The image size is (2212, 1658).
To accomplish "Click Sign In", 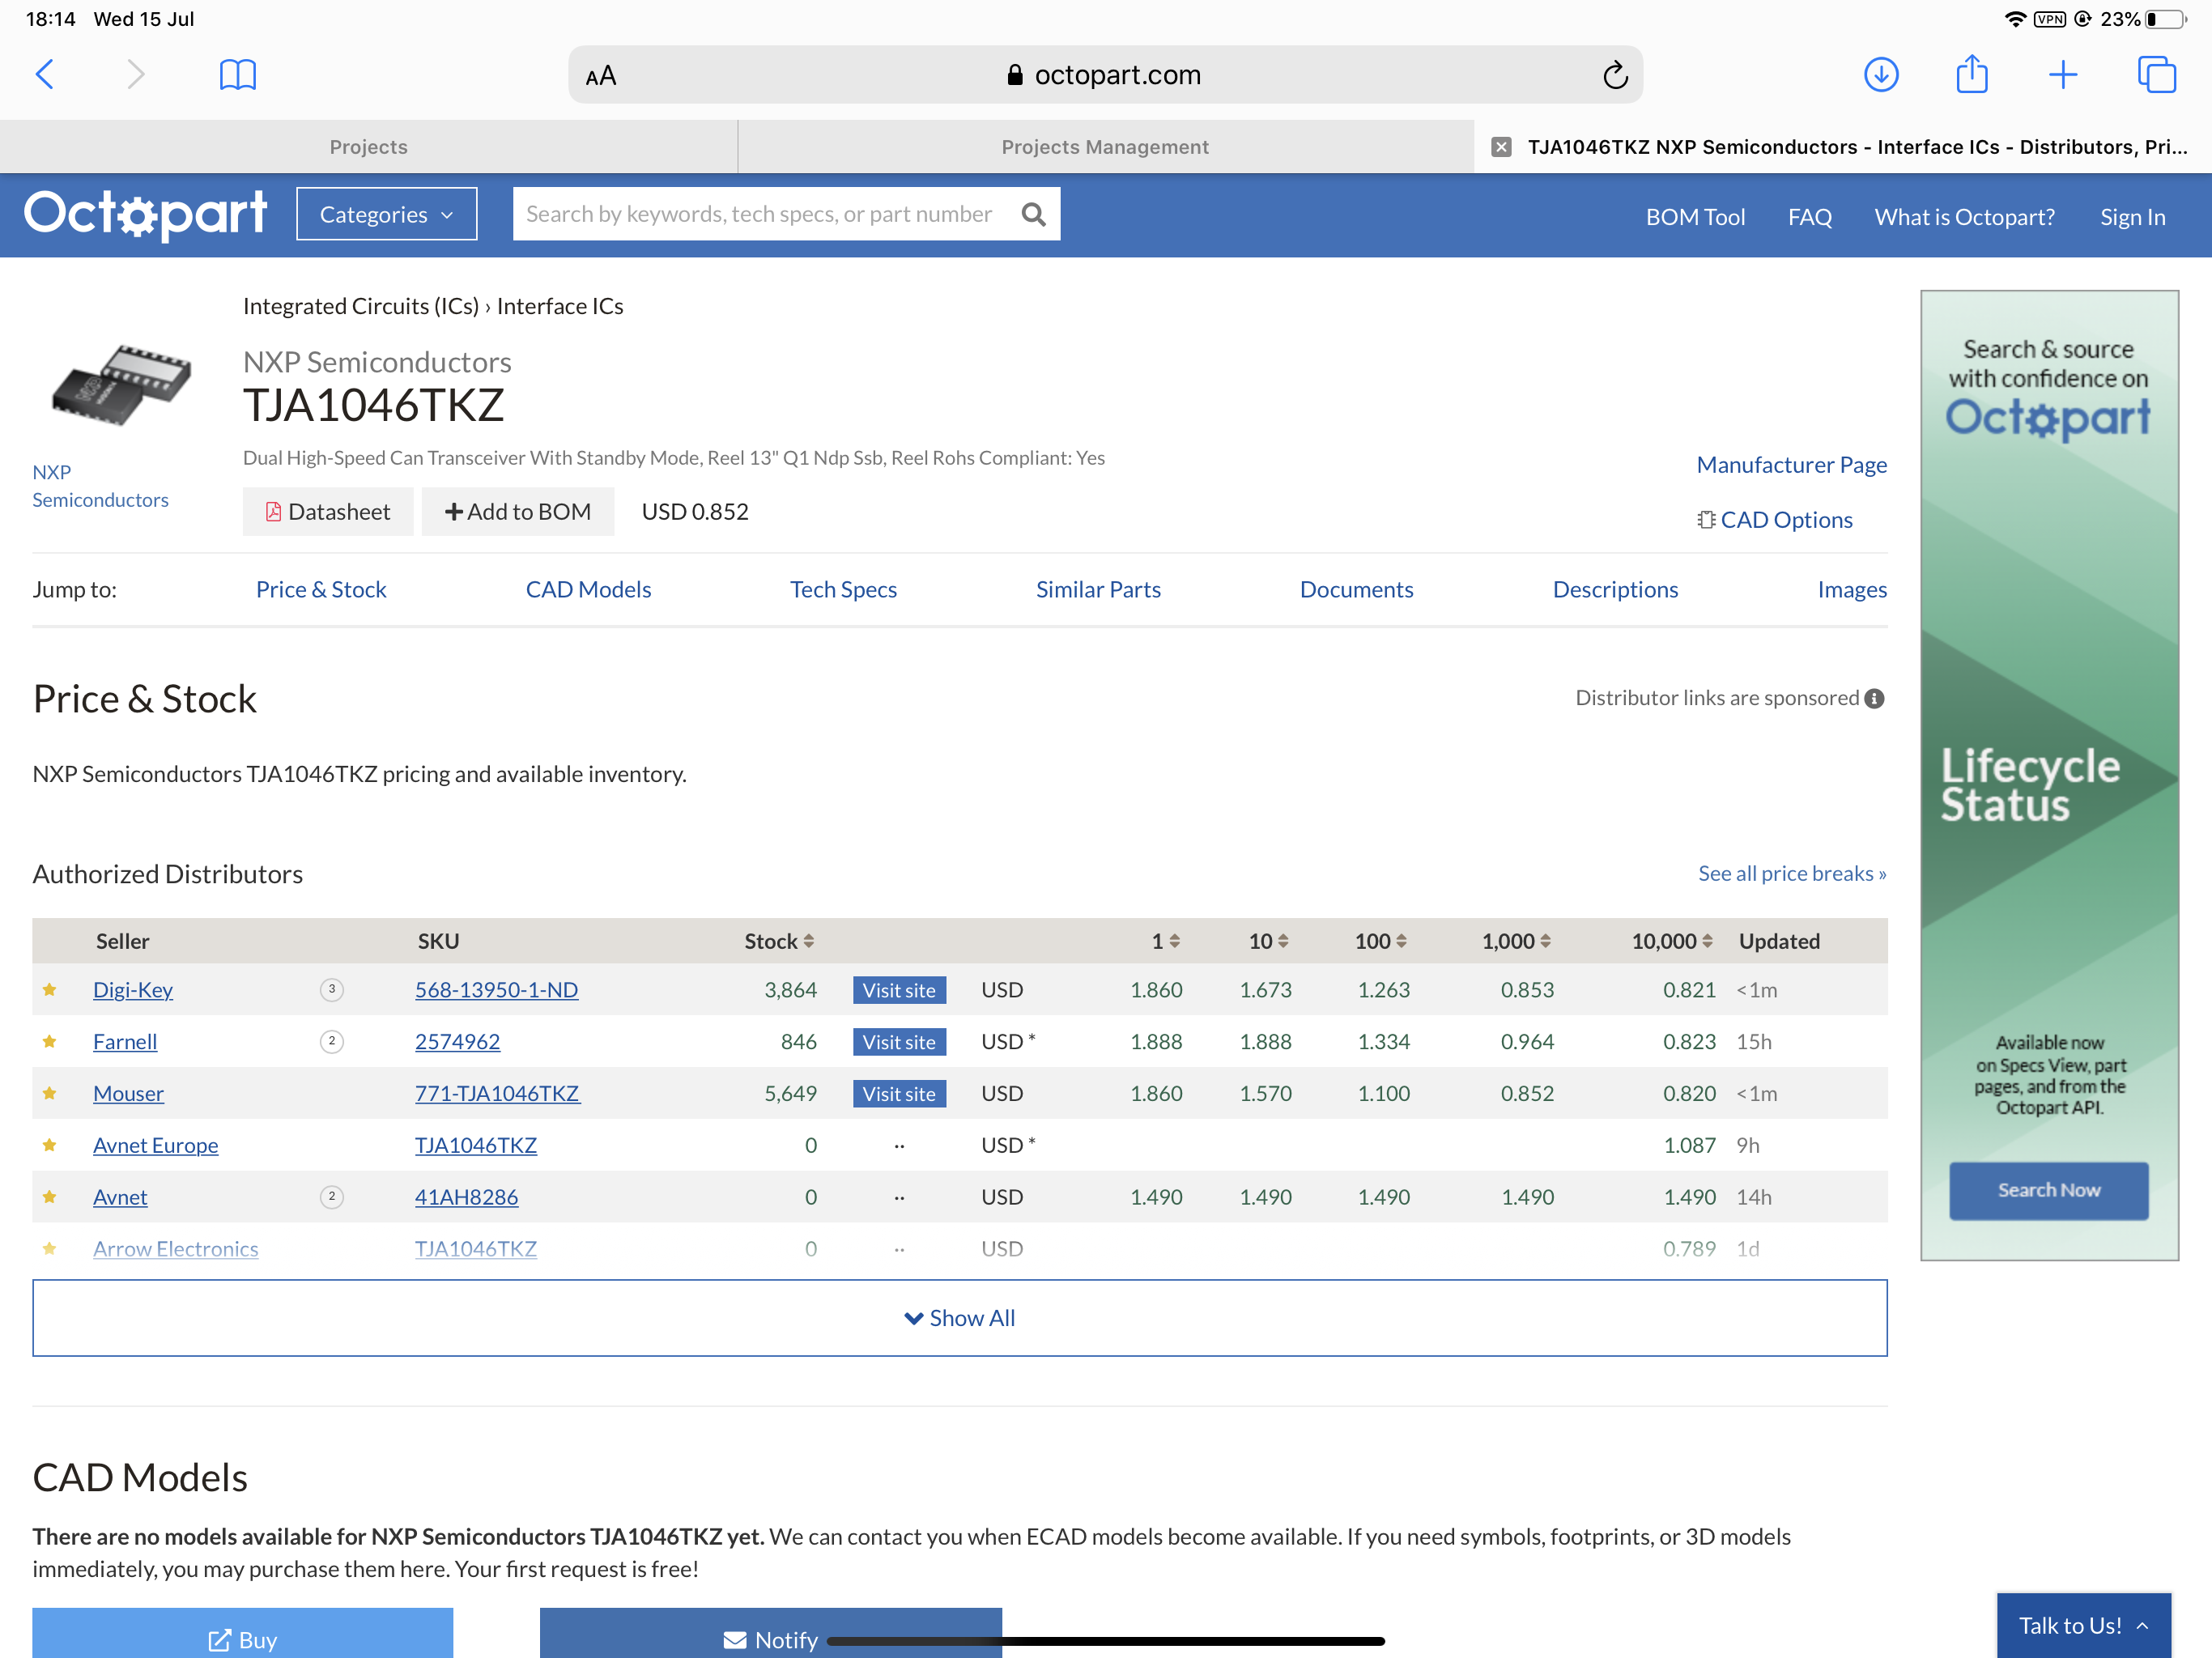I will pyautogui.click(x=2132, y=217).
